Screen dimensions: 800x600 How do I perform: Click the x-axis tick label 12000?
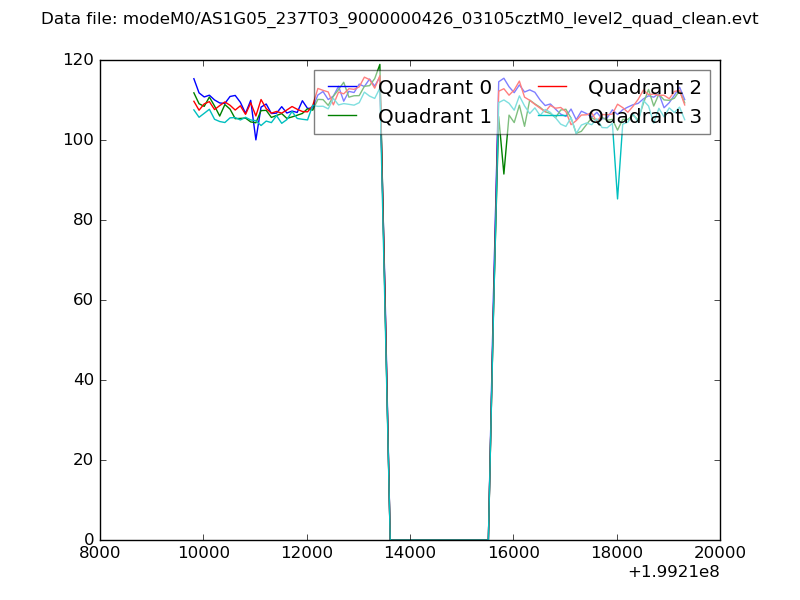click(306, 553)
